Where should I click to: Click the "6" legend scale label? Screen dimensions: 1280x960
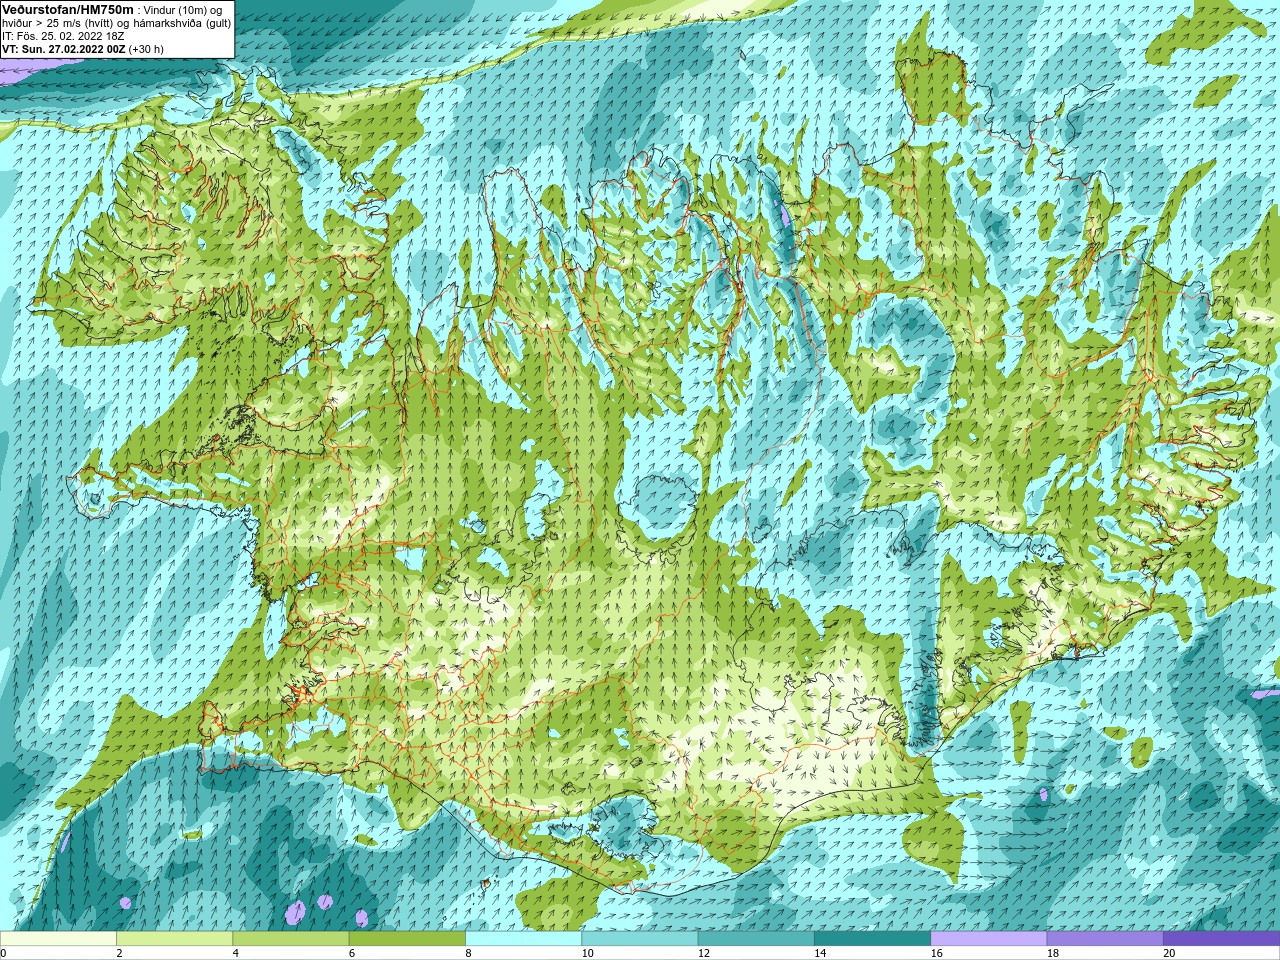[352, 953]
